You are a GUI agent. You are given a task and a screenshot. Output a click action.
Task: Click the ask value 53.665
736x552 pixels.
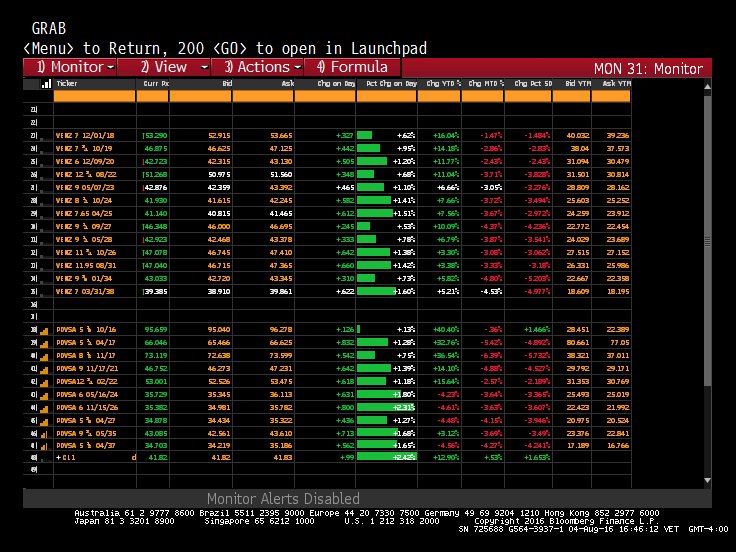[281, 136]
